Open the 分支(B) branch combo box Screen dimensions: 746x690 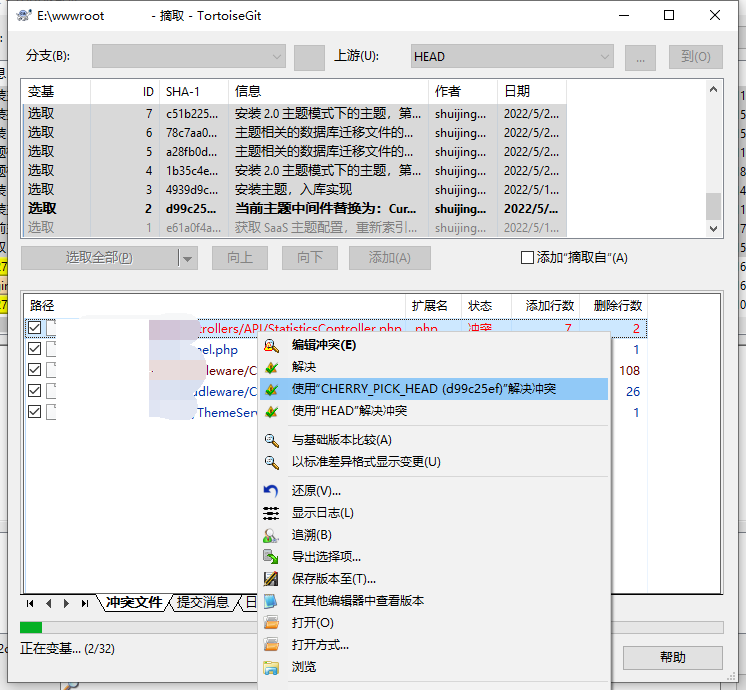(189, 57)
